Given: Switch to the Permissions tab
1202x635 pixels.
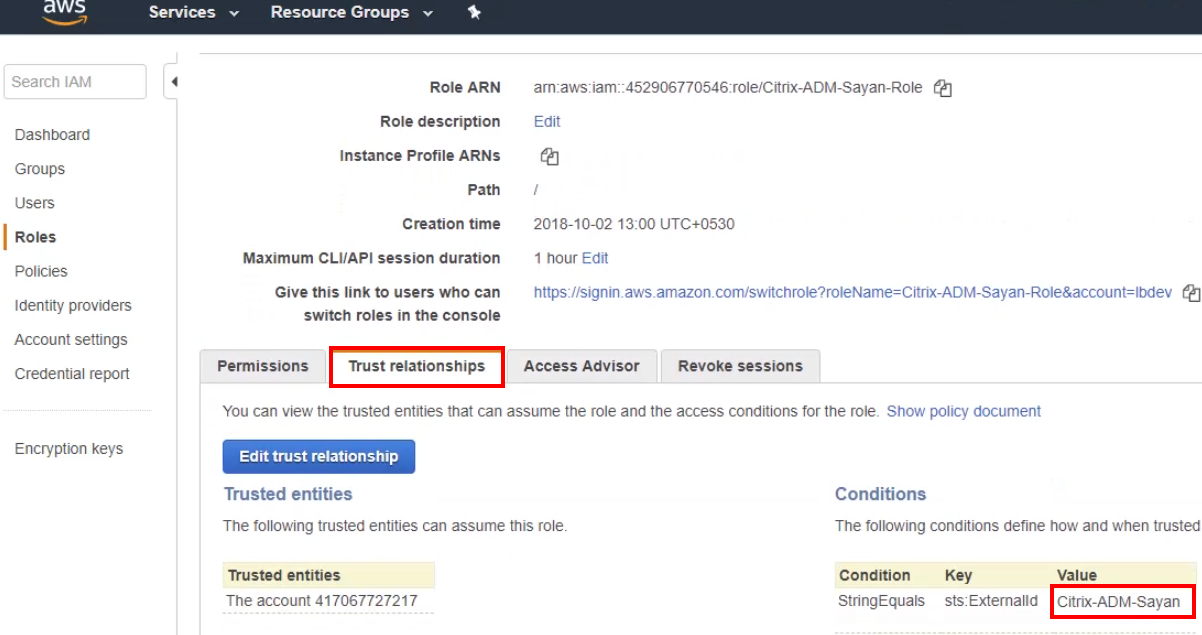Looking at the screenshot, I should click(262, 366).
